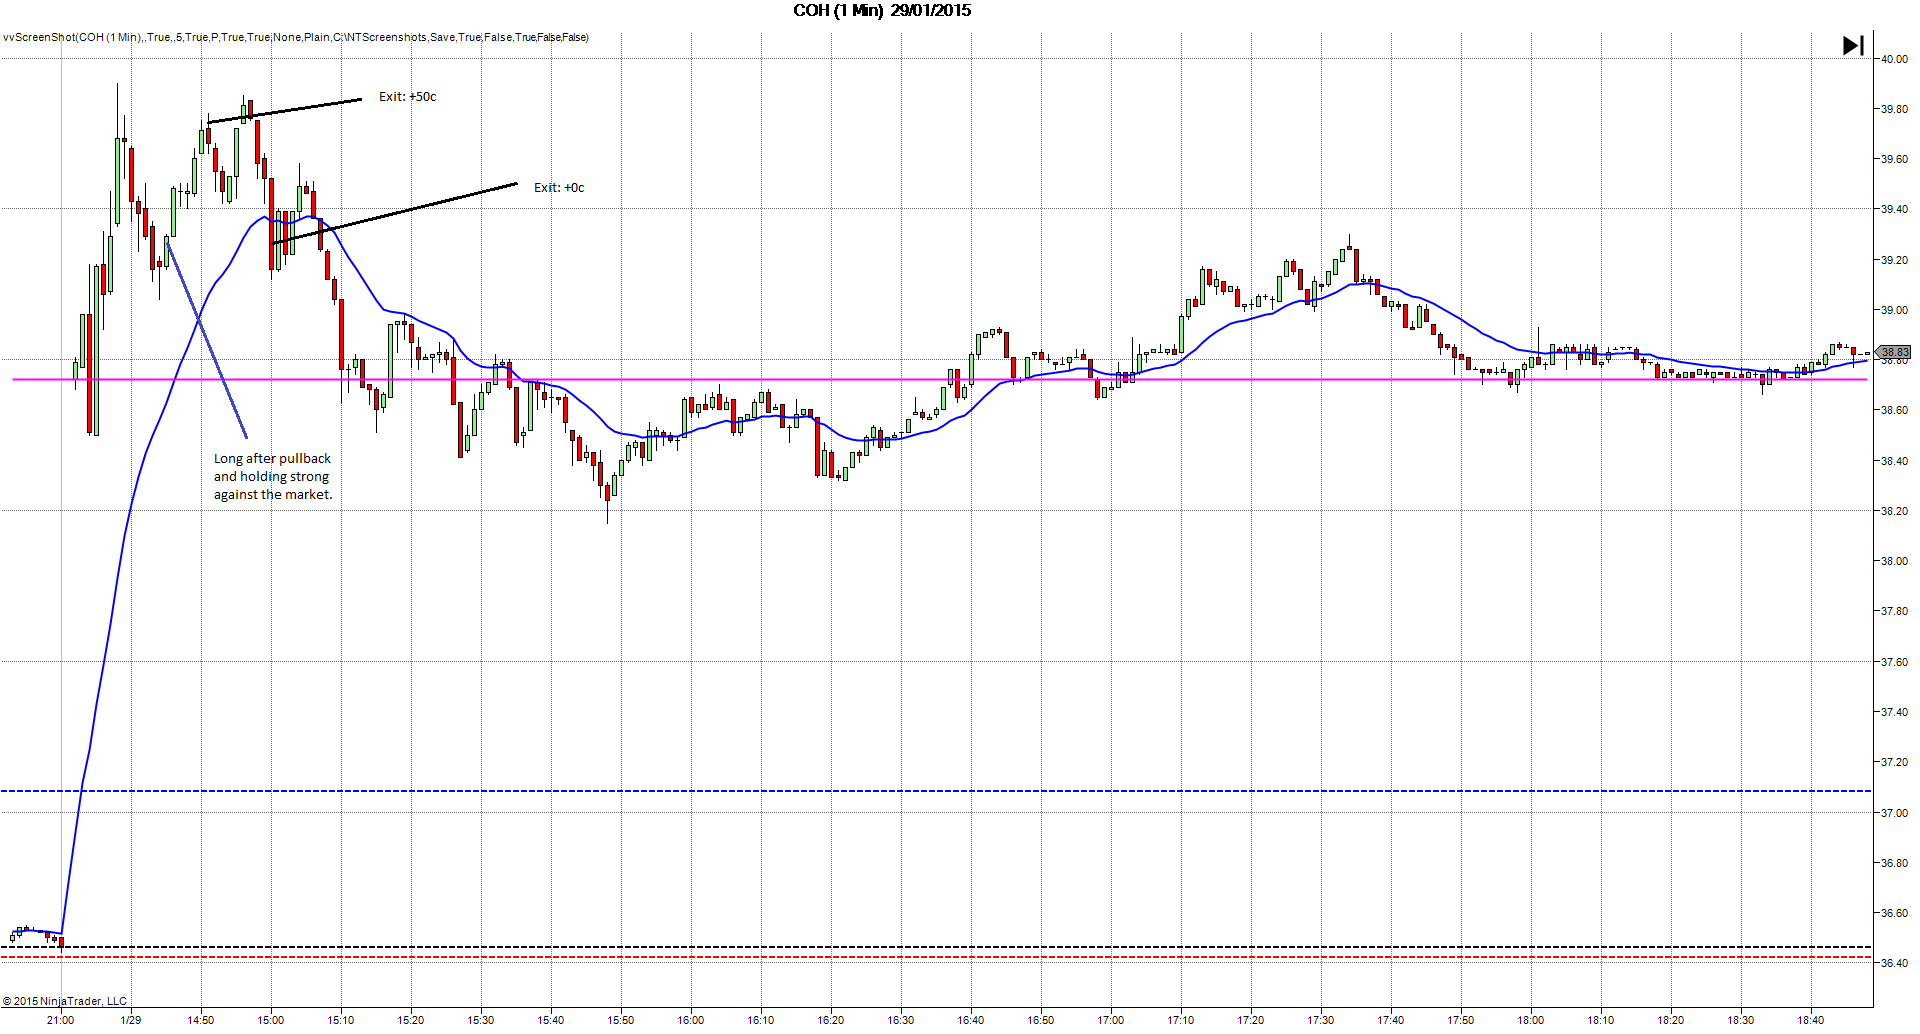1920x1034 pixels.
Task: Click the 39.60 price axis label
Action: click(1894, 159)
